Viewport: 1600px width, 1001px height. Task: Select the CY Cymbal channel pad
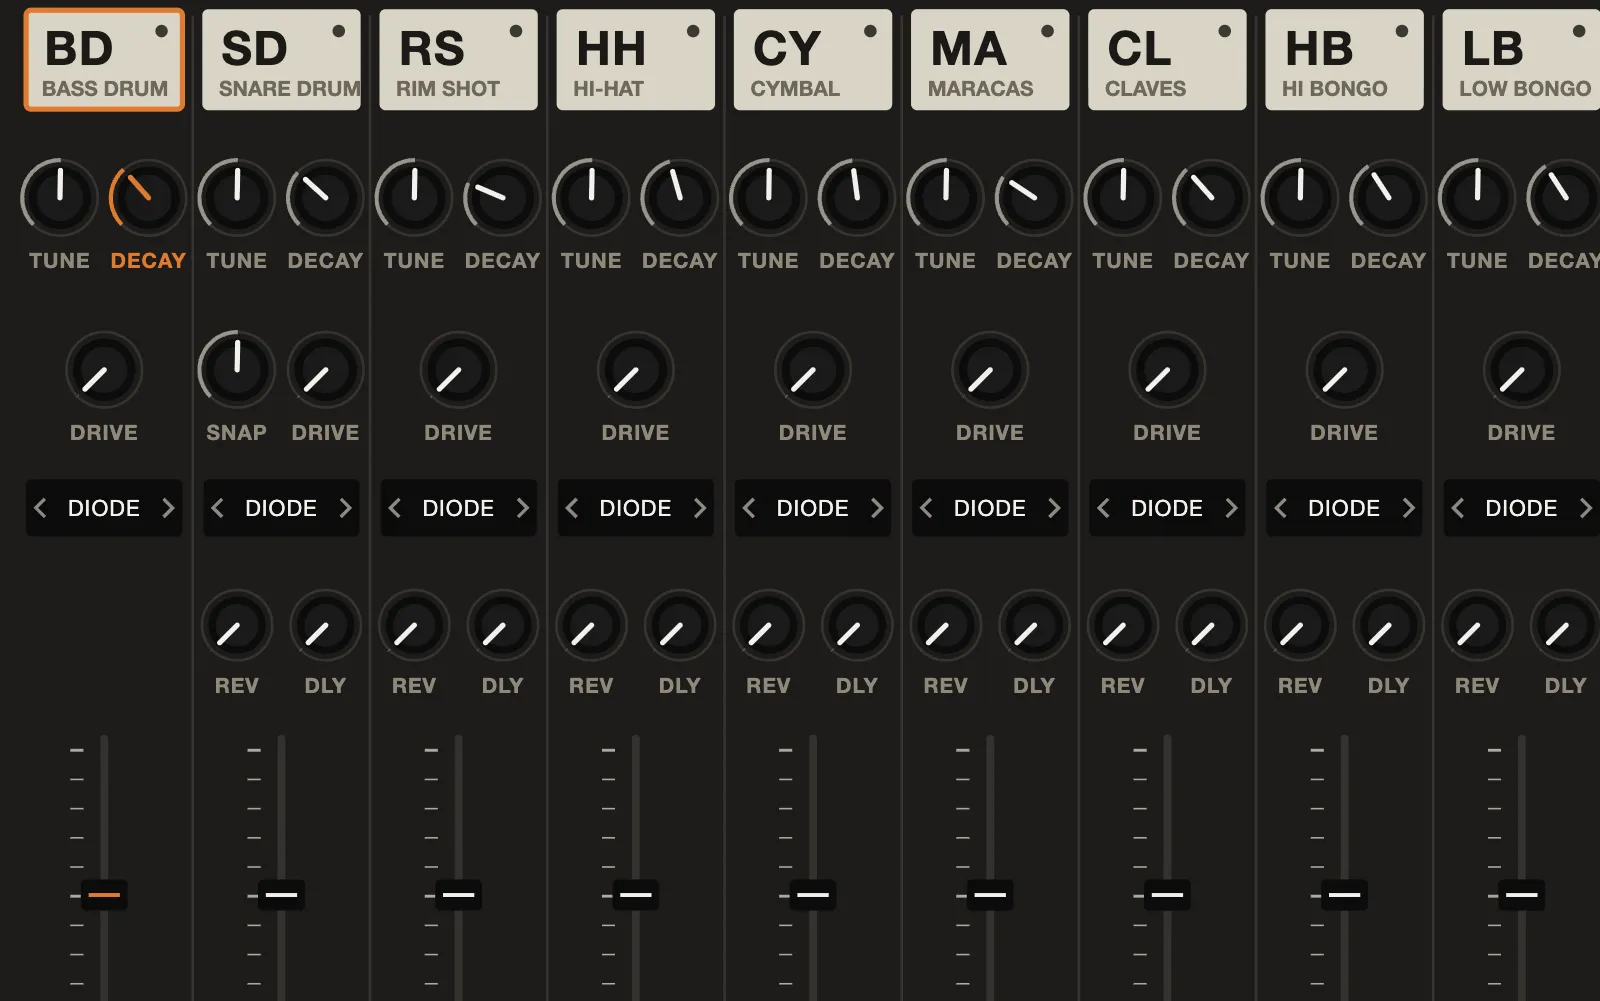click(x=813, y=60)
